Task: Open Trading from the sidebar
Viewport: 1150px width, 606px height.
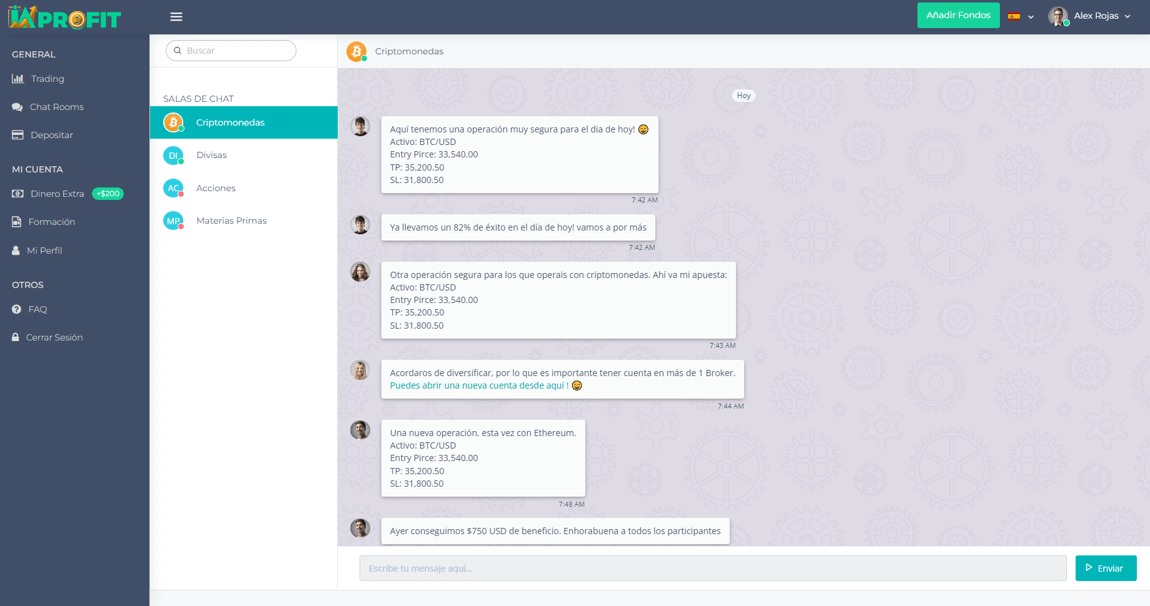Action: pos(47,79)
